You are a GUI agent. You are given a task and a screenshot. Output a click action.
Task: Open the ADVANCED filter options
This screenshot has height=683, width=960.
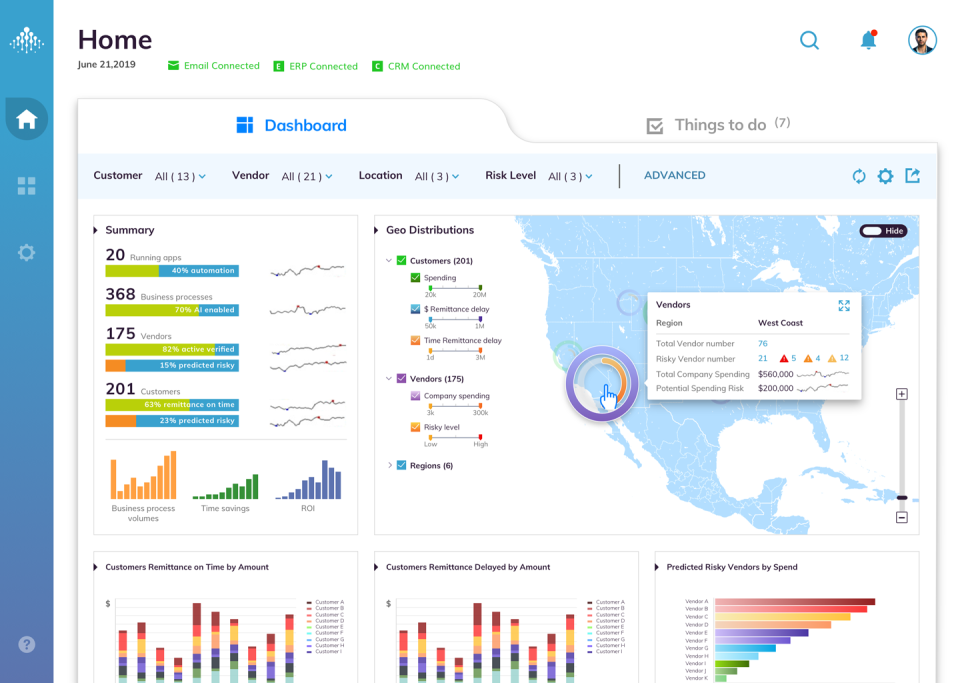tap(674, 175)
